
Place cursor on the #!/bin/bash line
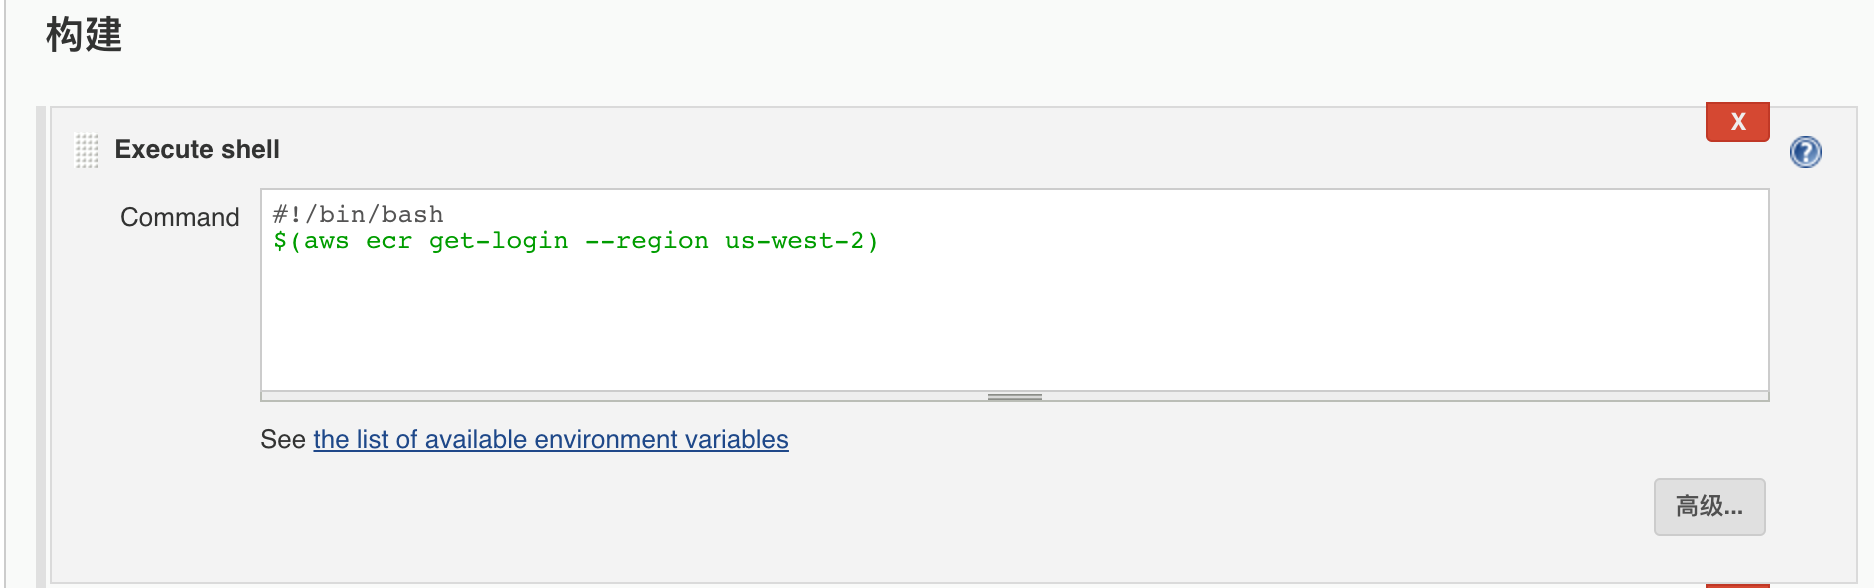[358, 215]
